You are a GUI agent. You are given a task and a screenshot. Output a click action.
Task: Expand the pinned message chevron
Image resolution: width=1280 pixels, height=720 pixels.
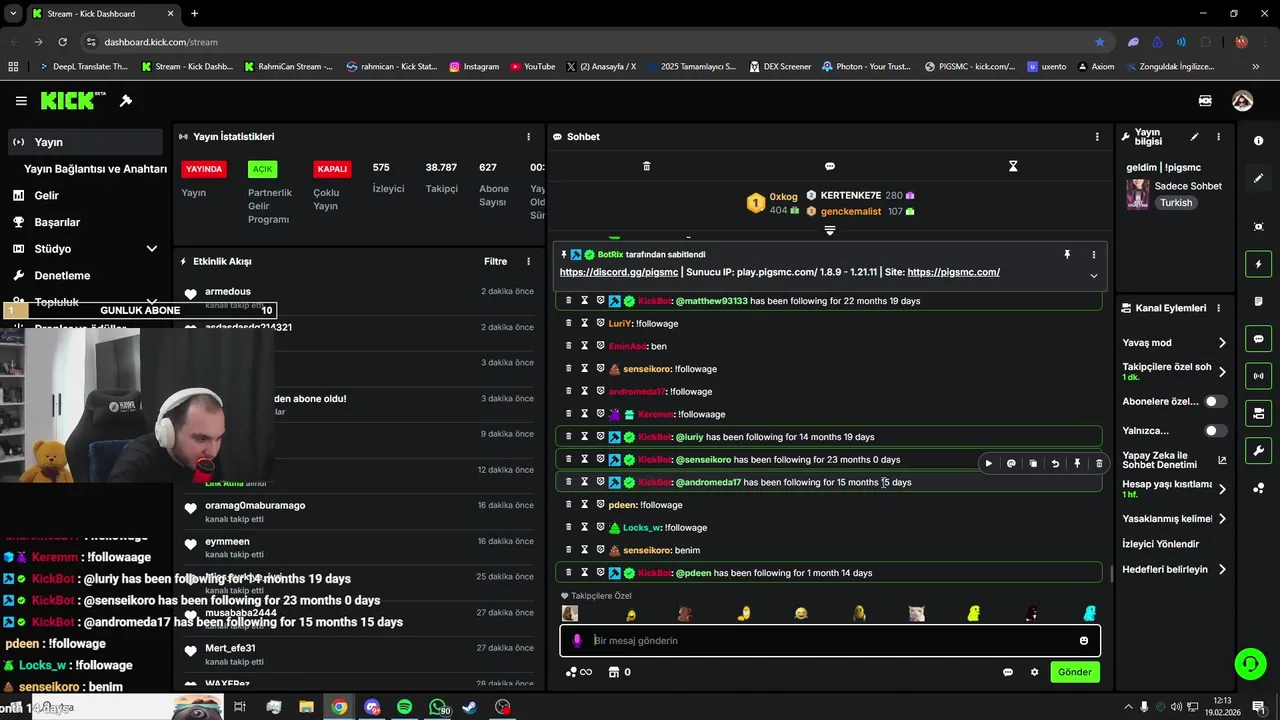click(1093, 275)
